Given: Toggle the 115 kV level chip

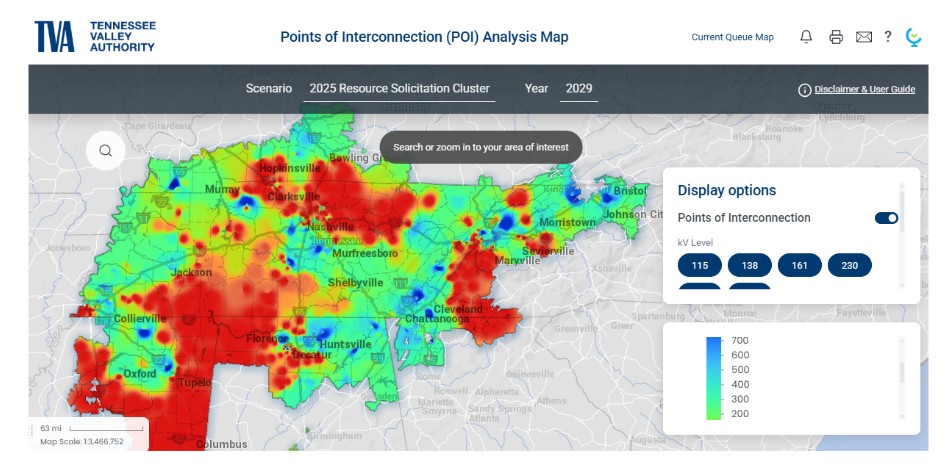Looking at the screenshot, I should tap(699, 265).
